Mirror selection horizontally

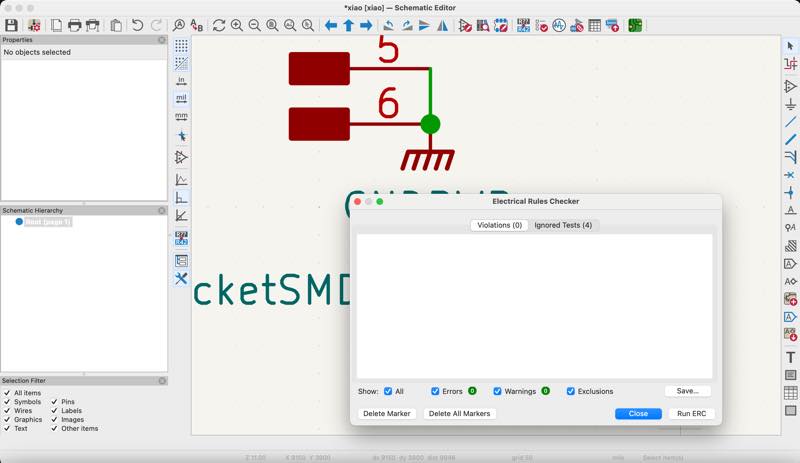pyautogui.click(x=442, y=25)
